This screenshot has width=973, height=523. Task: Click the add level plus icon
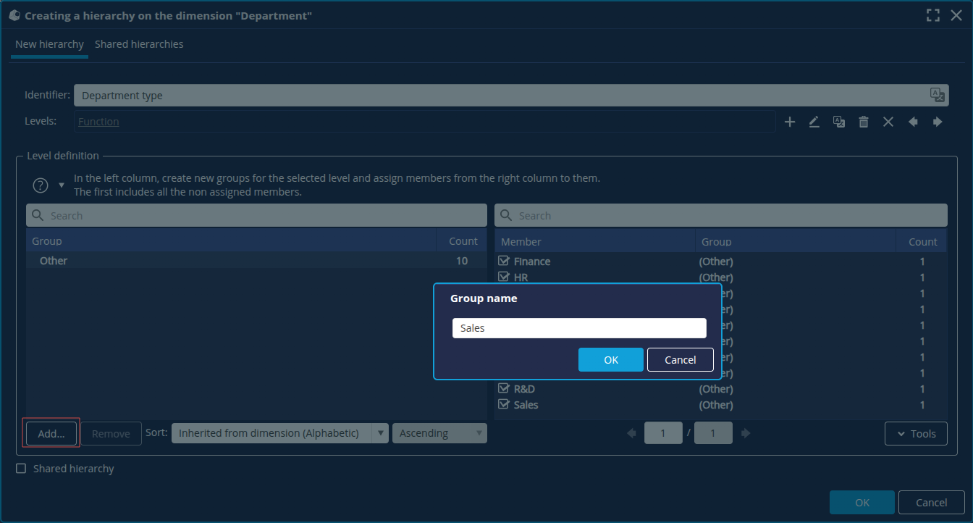click(789, 122)
